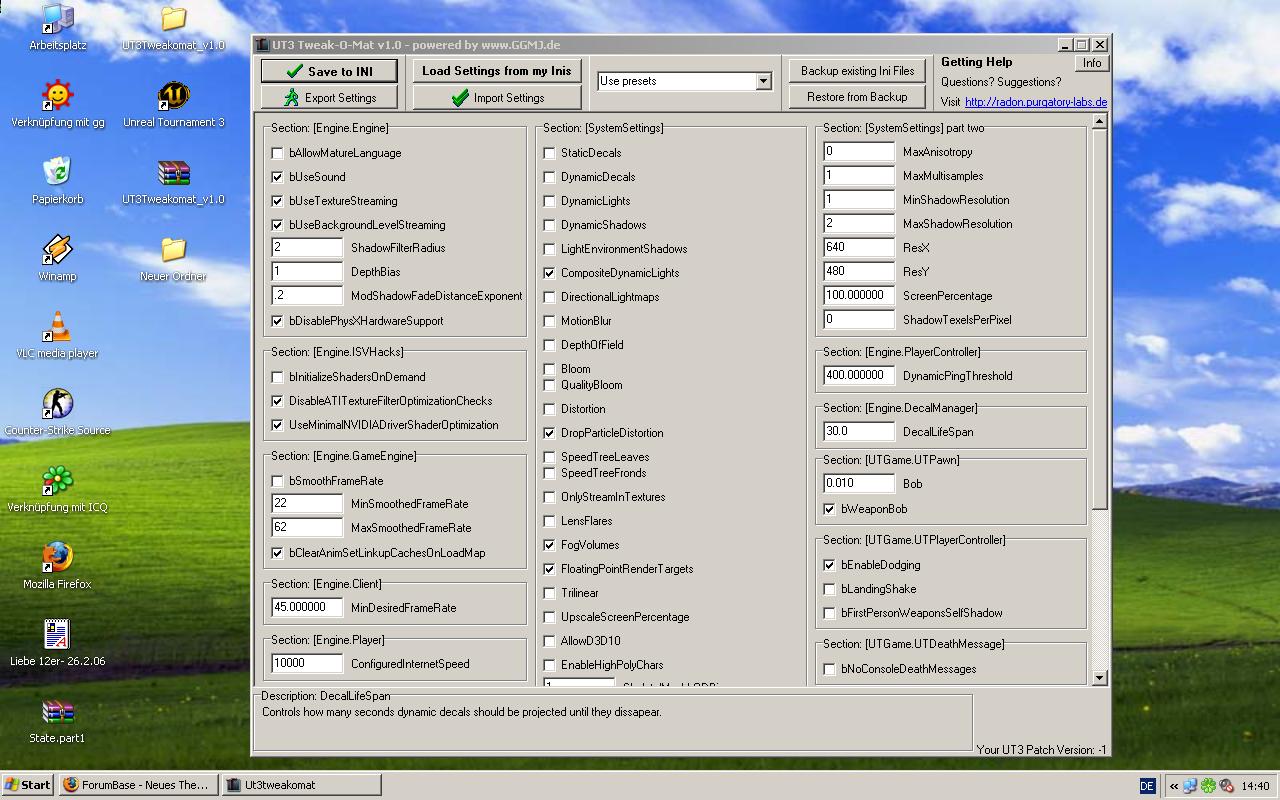Viewport: 1280px width, 800px height.
Task: Click Export Settings button
Action: point(330,97)
